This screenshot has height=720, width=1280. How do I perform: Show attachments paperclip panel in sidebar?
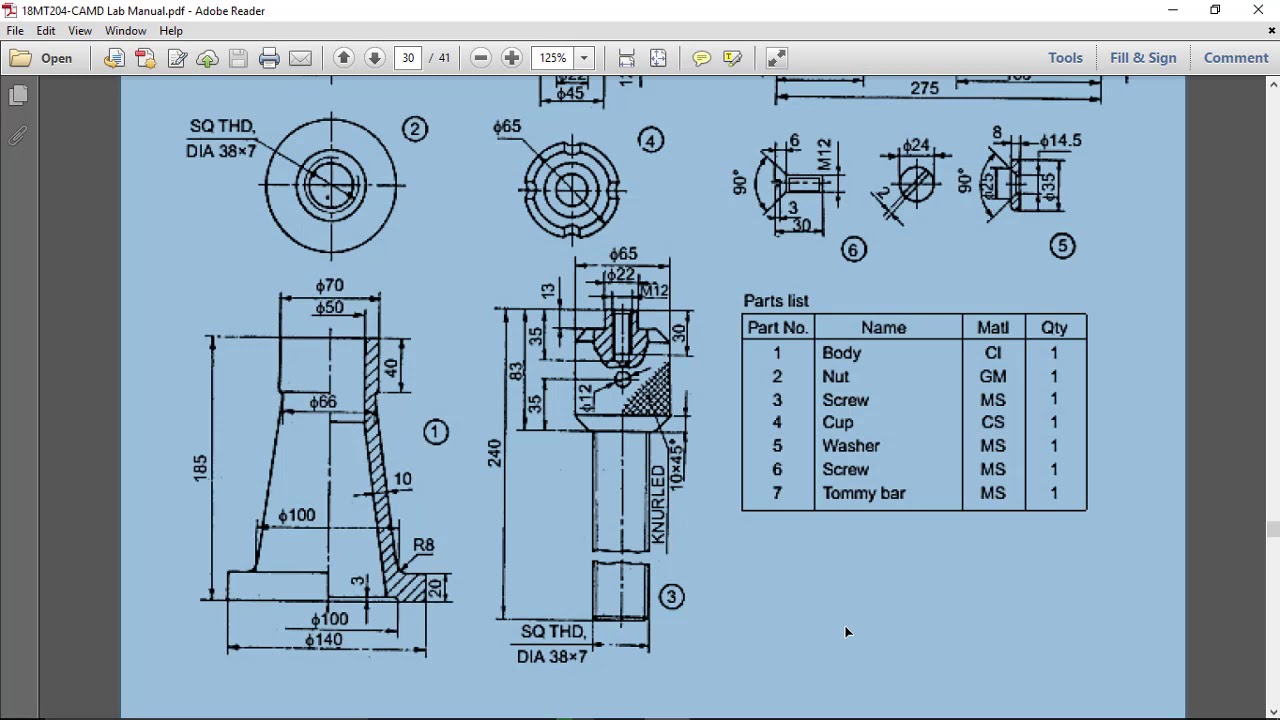click(18, 136)
